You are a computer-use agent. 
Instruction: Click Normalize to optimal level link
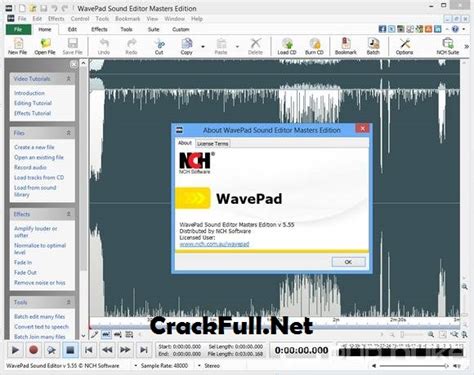(x=40, y=249)
